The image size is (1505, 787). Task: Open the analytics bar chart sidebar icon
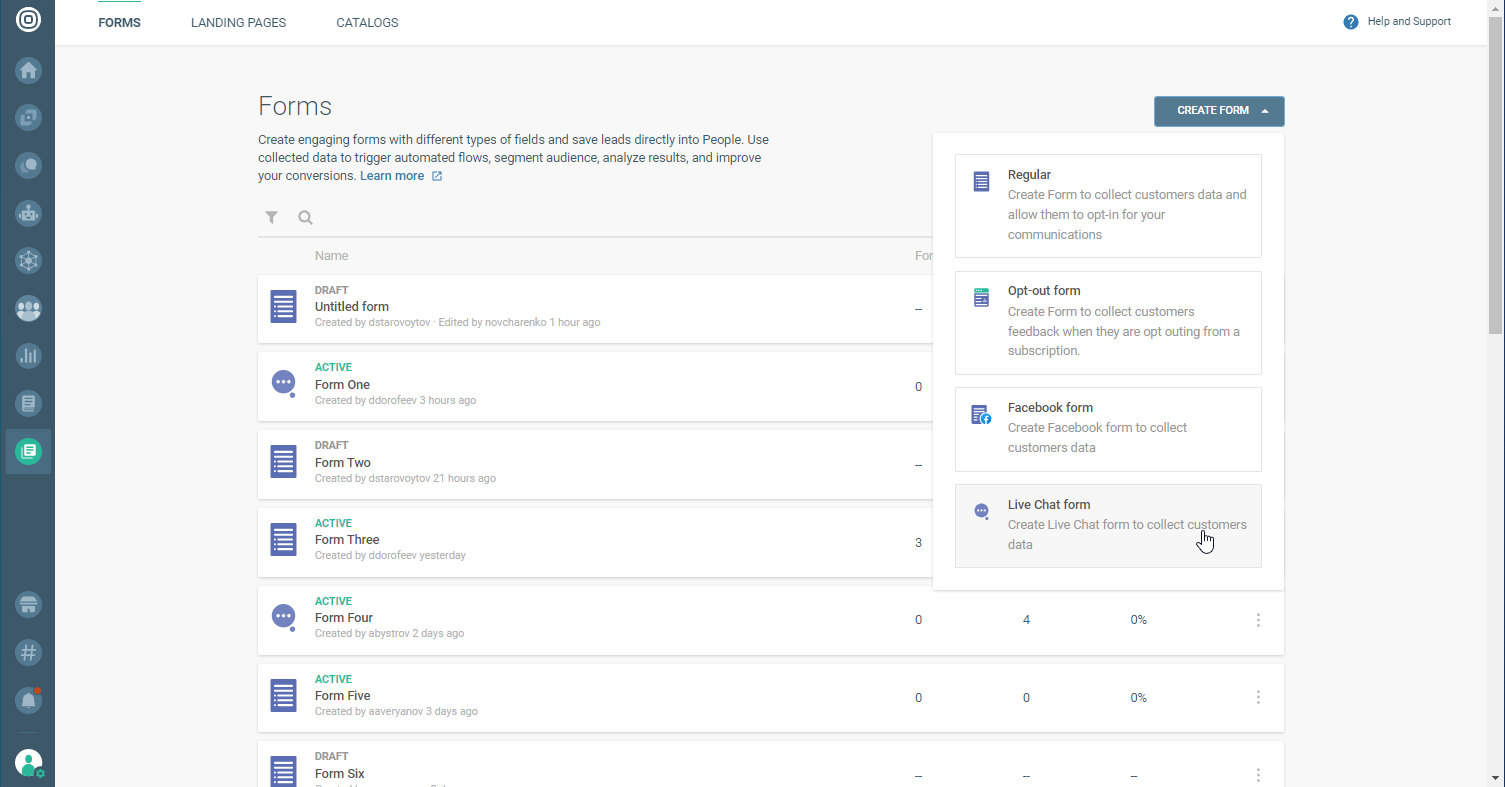(28, 355)
